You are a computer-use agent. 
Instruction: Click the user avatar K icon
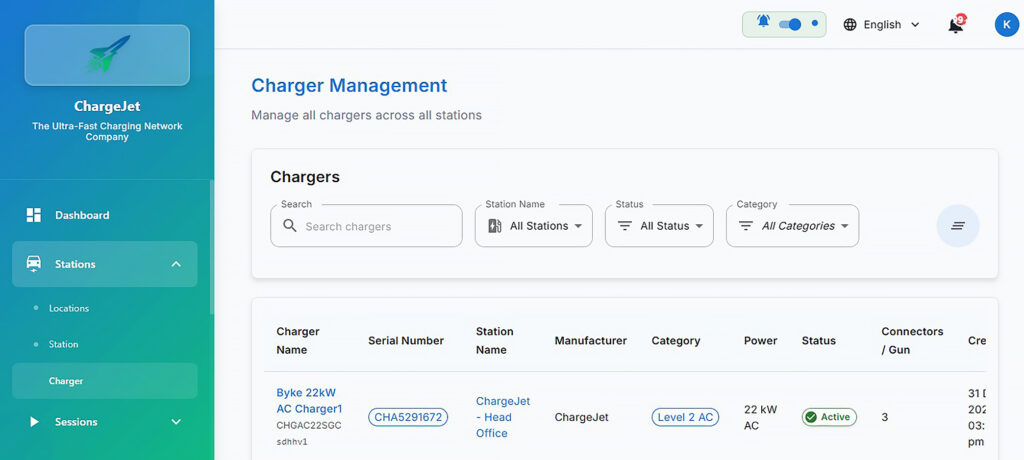[1006, 25]
